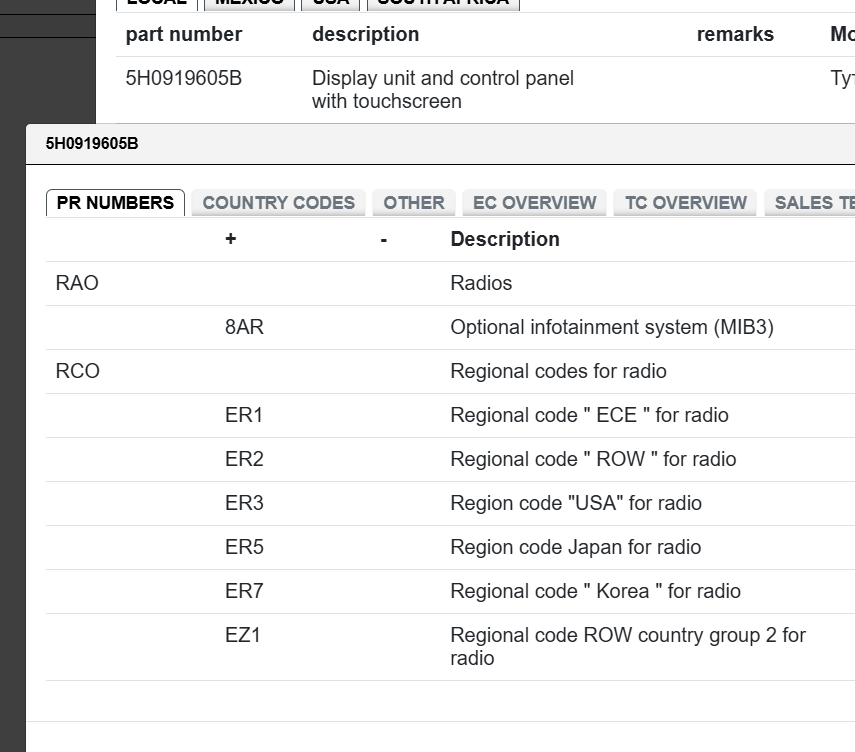The width and height of the screenshot is (855, 752).
Task: Switch to the PR NUMBERS tab
Action: point(115,203)
